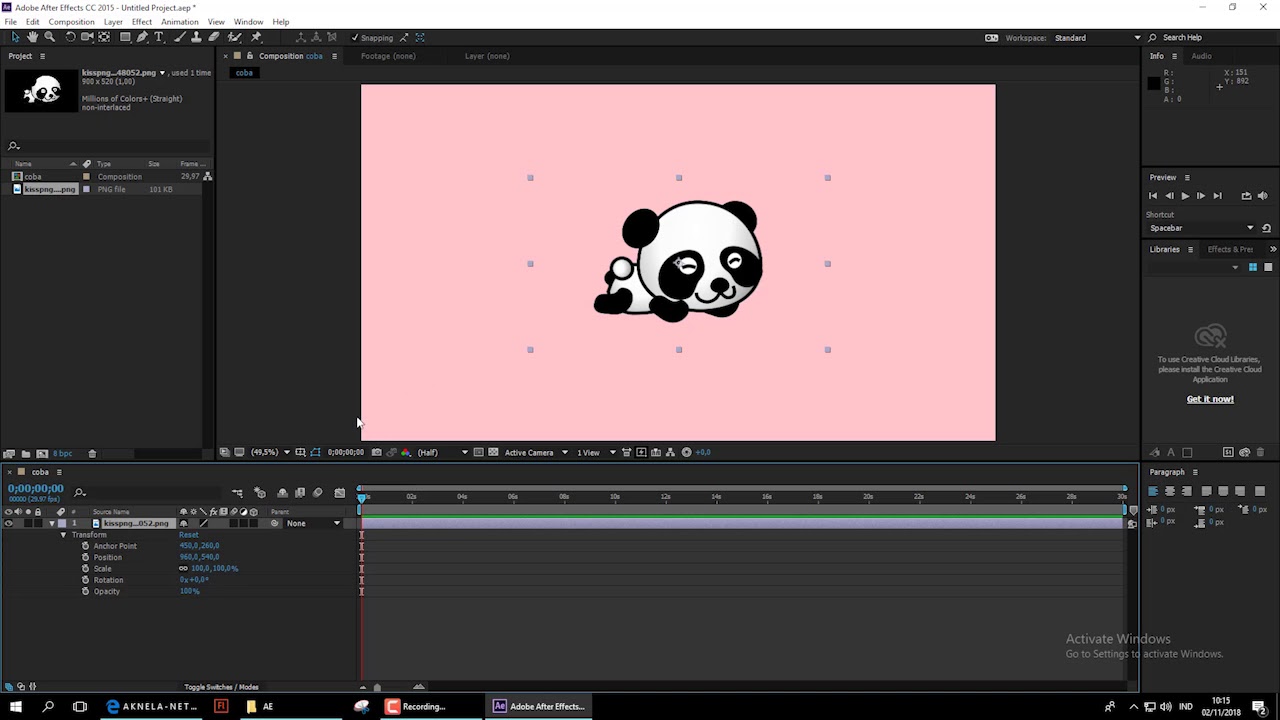The image size is (1280, 720).
Task: Select the Rotation tool
Action: click(x=70, y=37)
